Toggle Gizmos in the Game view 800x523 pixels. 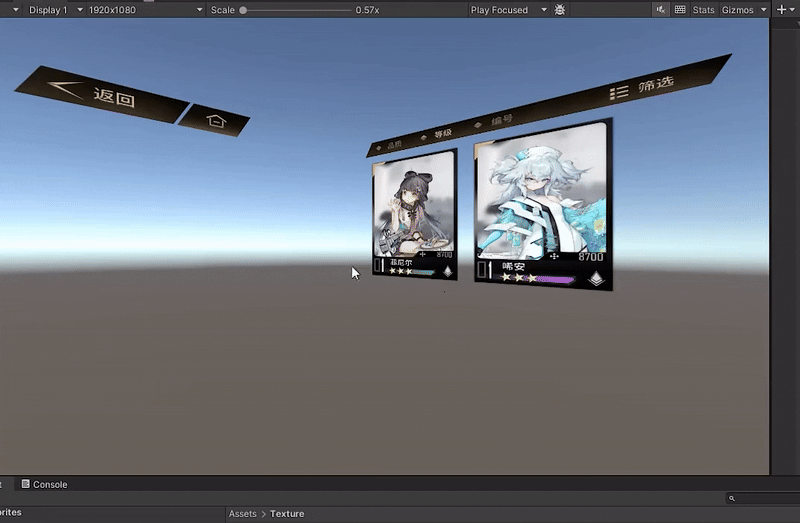click(x=737, y=10)
